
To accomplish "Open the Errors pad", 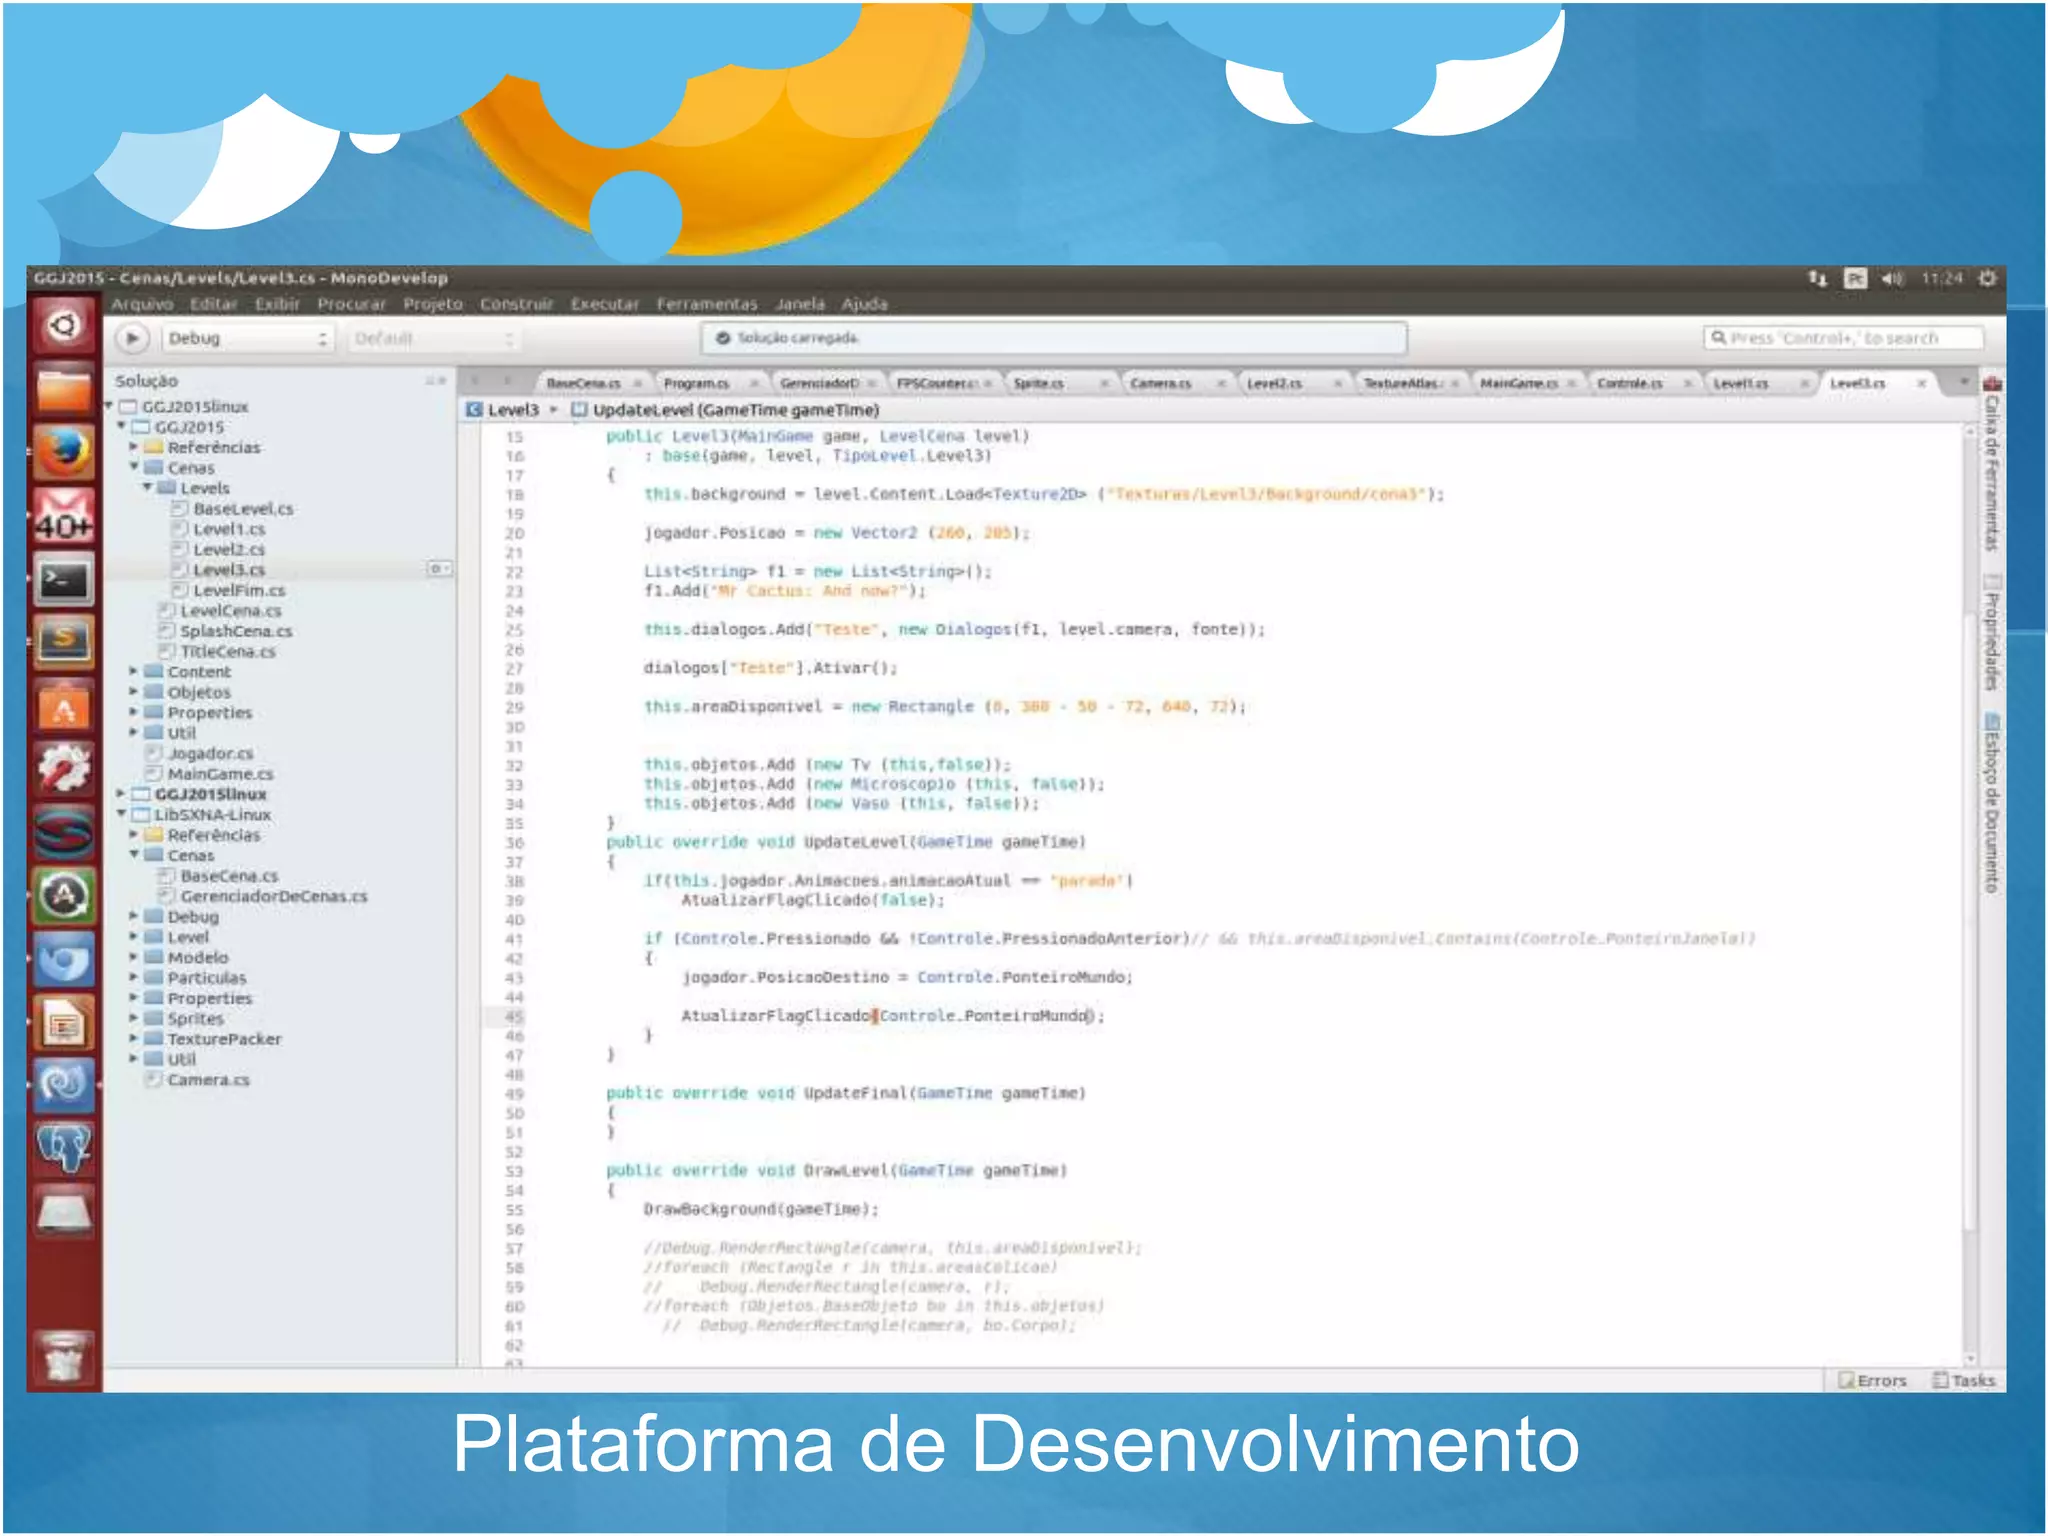I will click(1873, 1380).
